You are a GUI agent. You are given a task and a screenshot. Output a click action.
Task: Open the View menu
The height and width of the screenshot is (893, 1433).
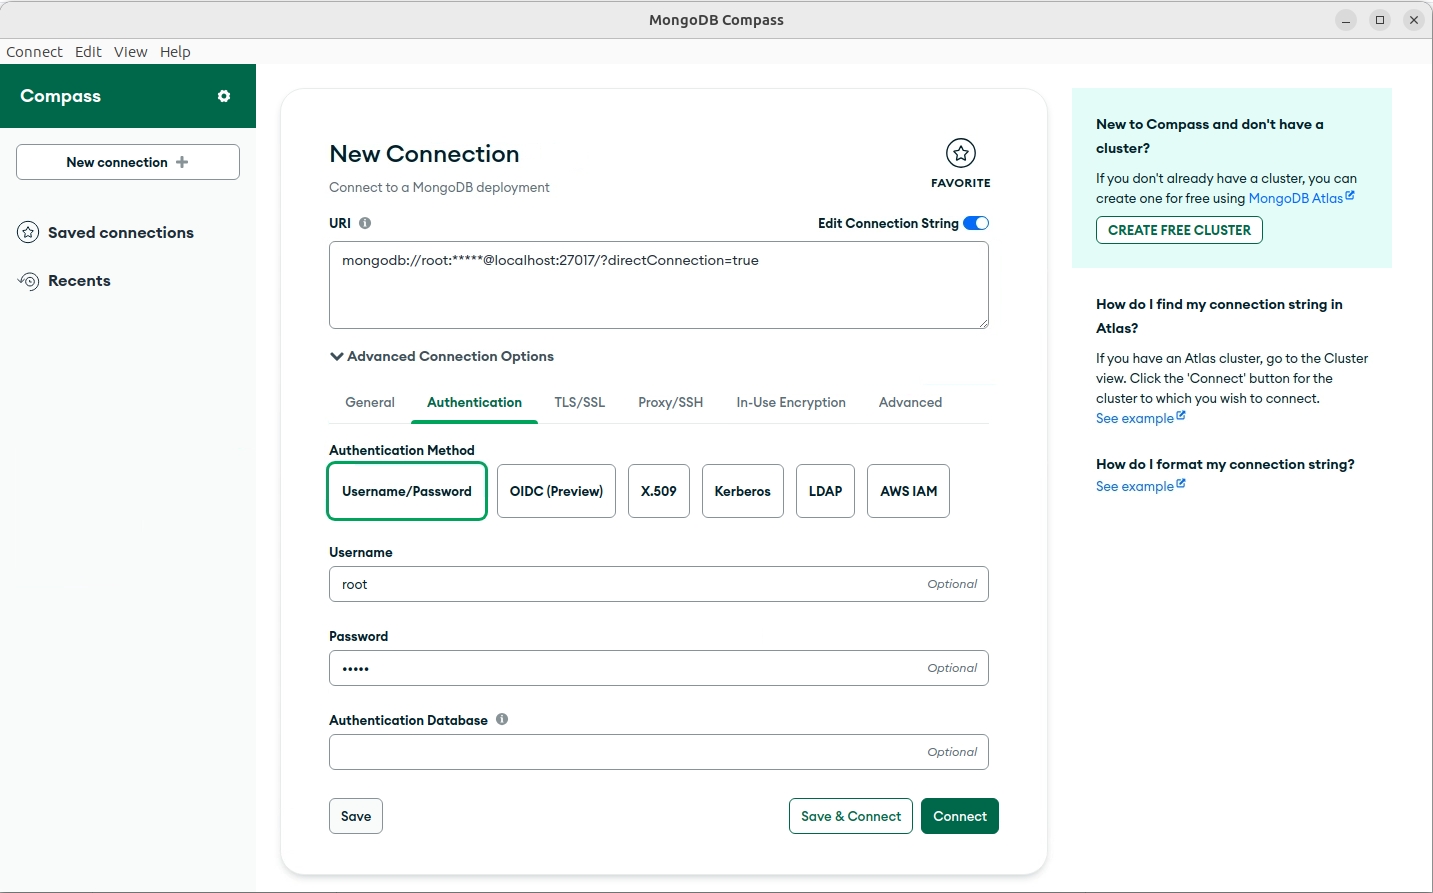pos(130,52)
